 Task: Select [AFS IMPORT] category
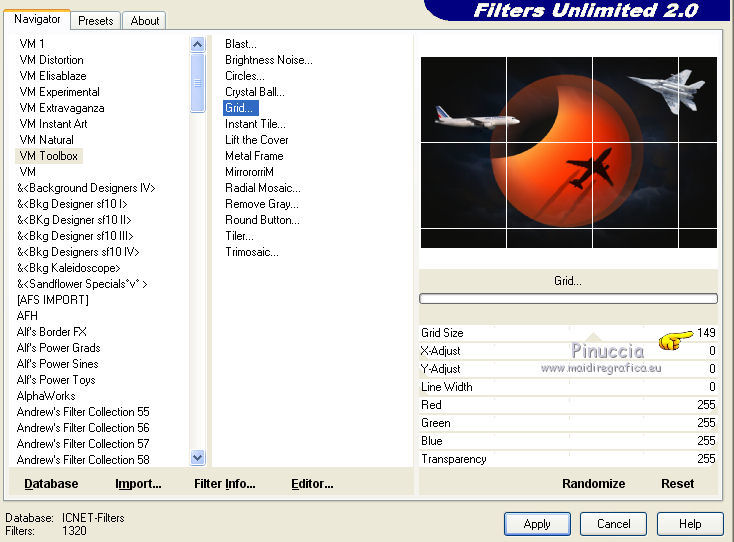(x=52, y=300)
